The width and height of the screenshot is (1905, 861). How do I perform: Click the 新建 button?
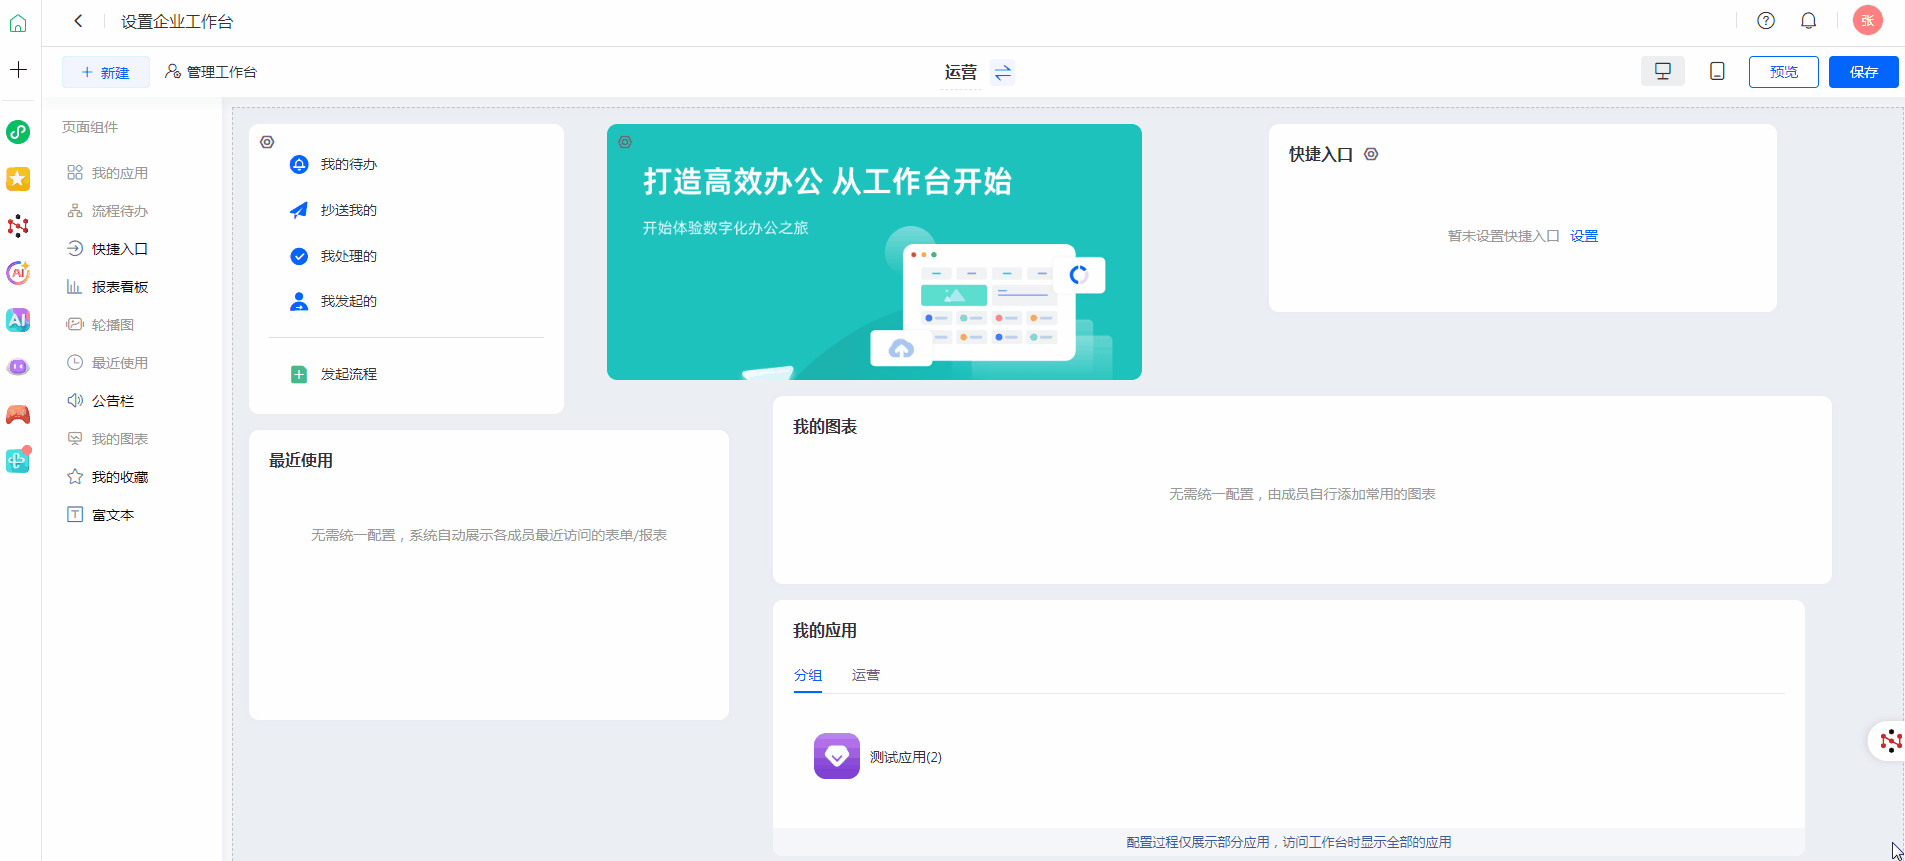[x=106, y=72]
